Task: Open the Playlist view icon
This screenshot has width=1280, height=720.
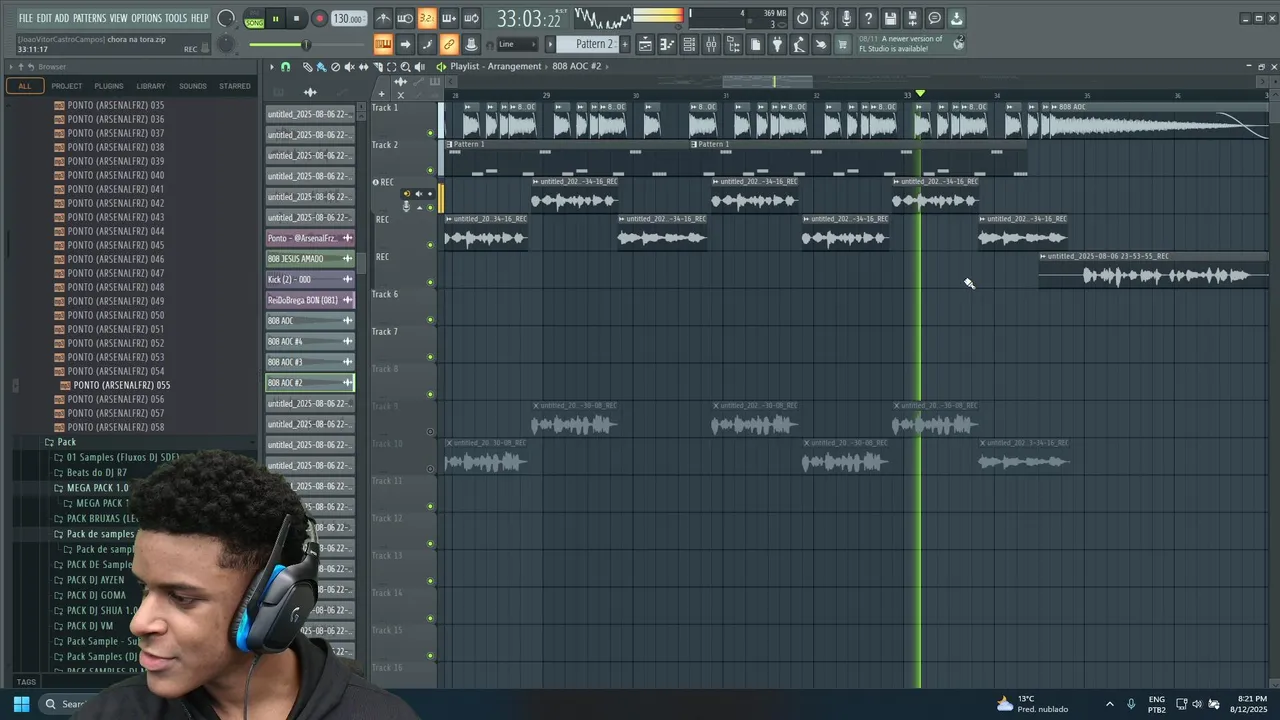Action: click(645, 44)
